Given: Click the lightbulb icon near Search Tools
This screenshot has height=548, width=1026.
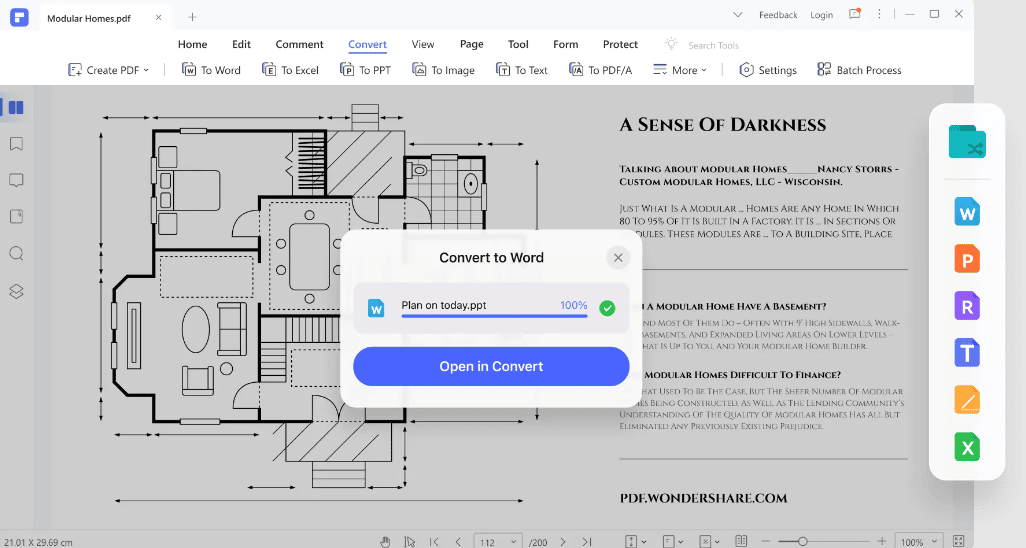Looking at the screenshot, I should [671, 44].
